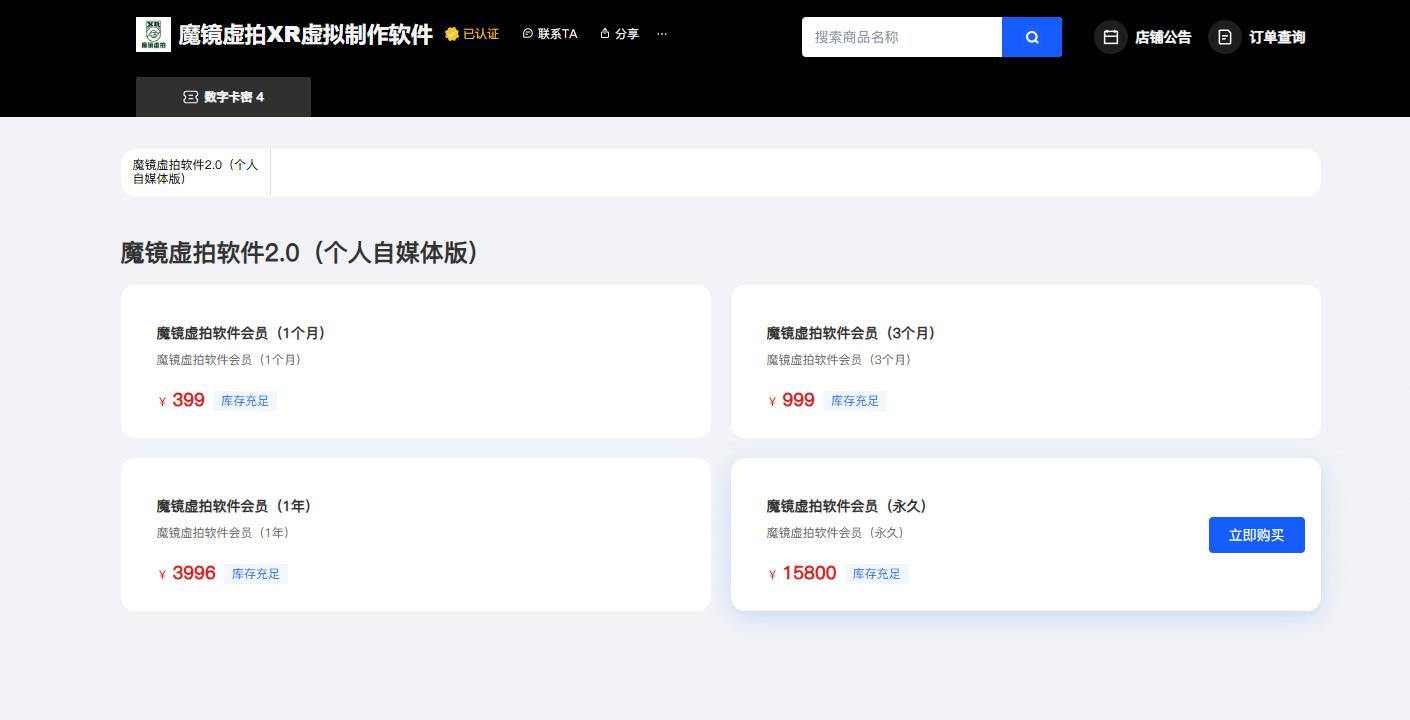
Task: Click the 已认证 verified badge icon
Action: (453, 33)
